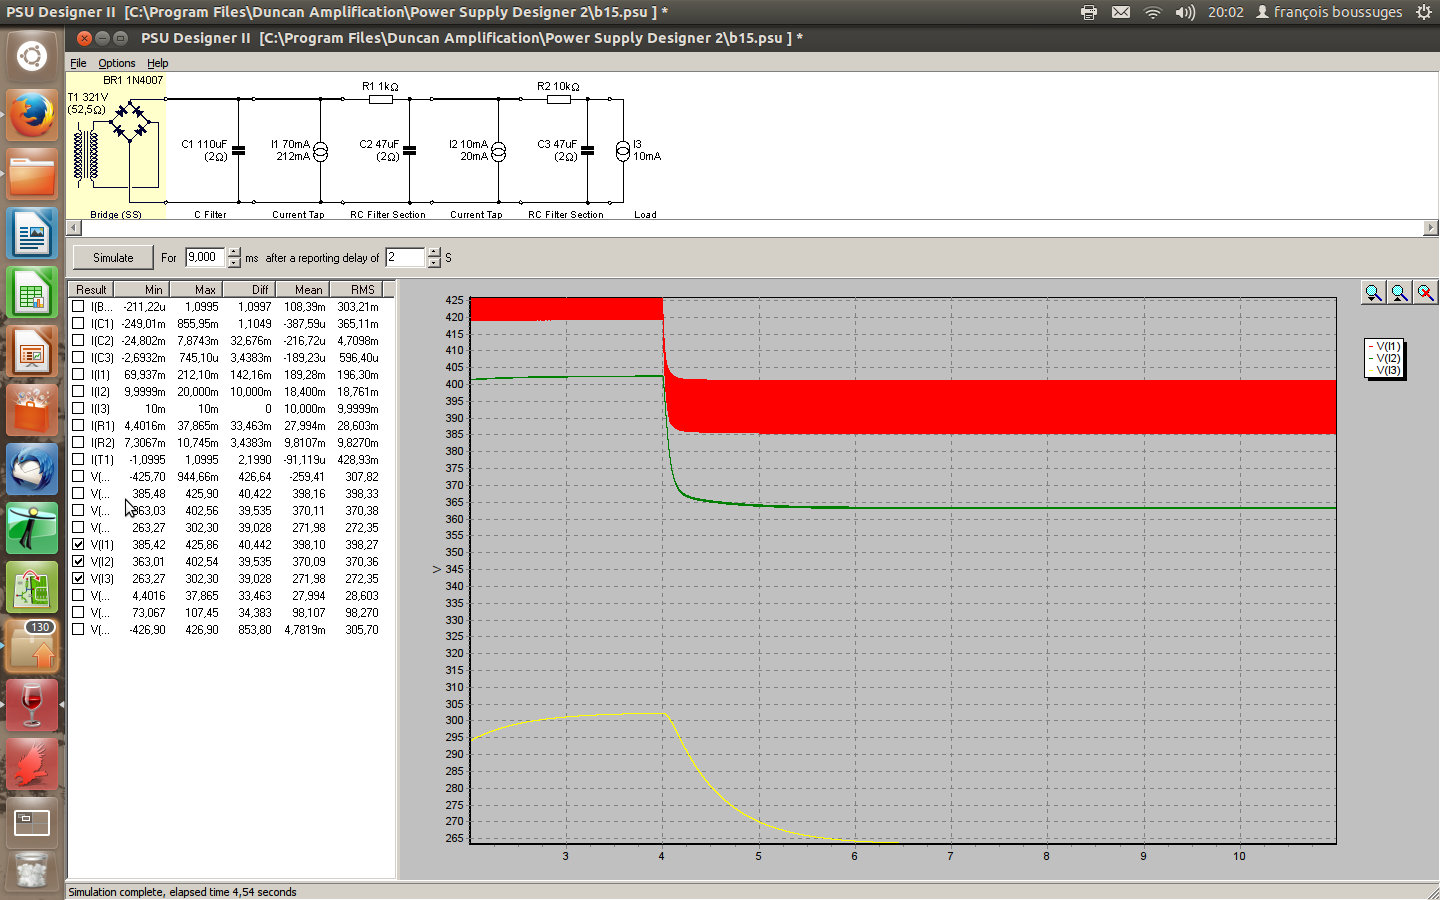Open the File menu
The height and width of the screenshot is (900, 1440).
[78, 63]
